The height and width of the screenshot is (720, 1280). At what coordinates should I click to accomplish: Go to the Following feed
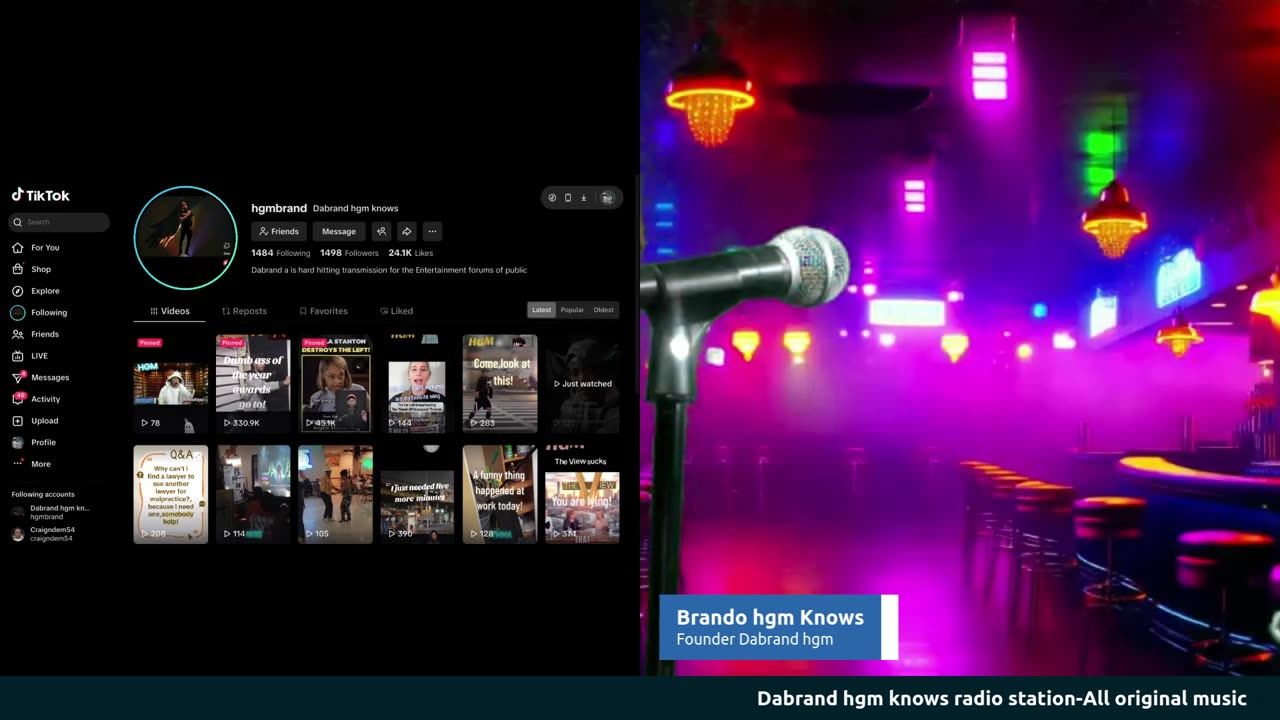[49, 312]
